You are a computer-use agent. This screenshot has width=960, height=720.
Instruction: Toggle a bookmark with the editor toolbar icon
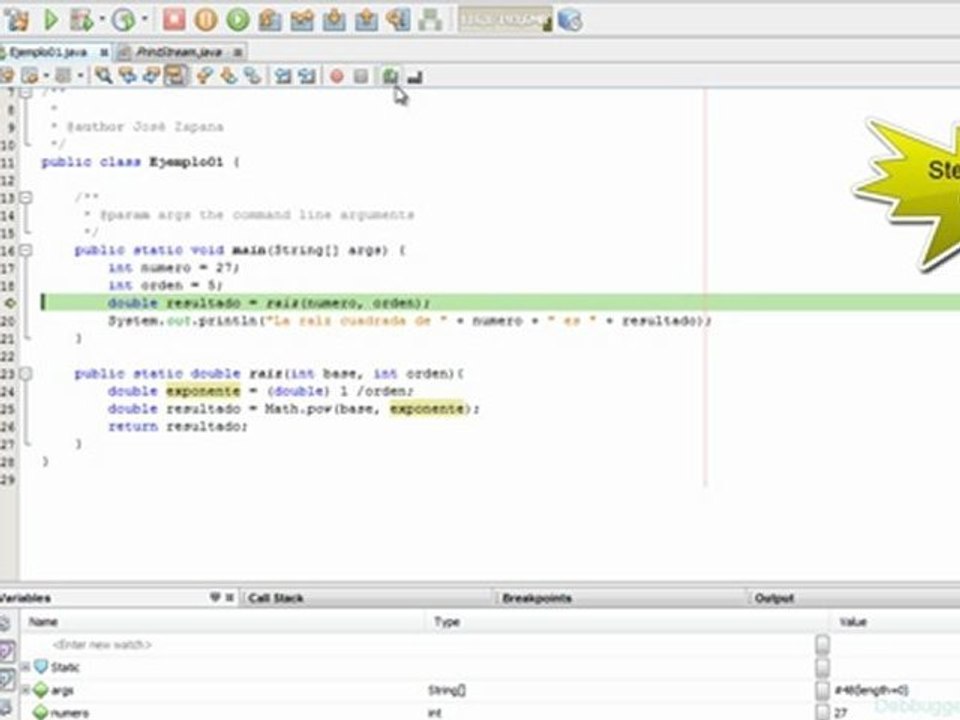coord(252,76)
